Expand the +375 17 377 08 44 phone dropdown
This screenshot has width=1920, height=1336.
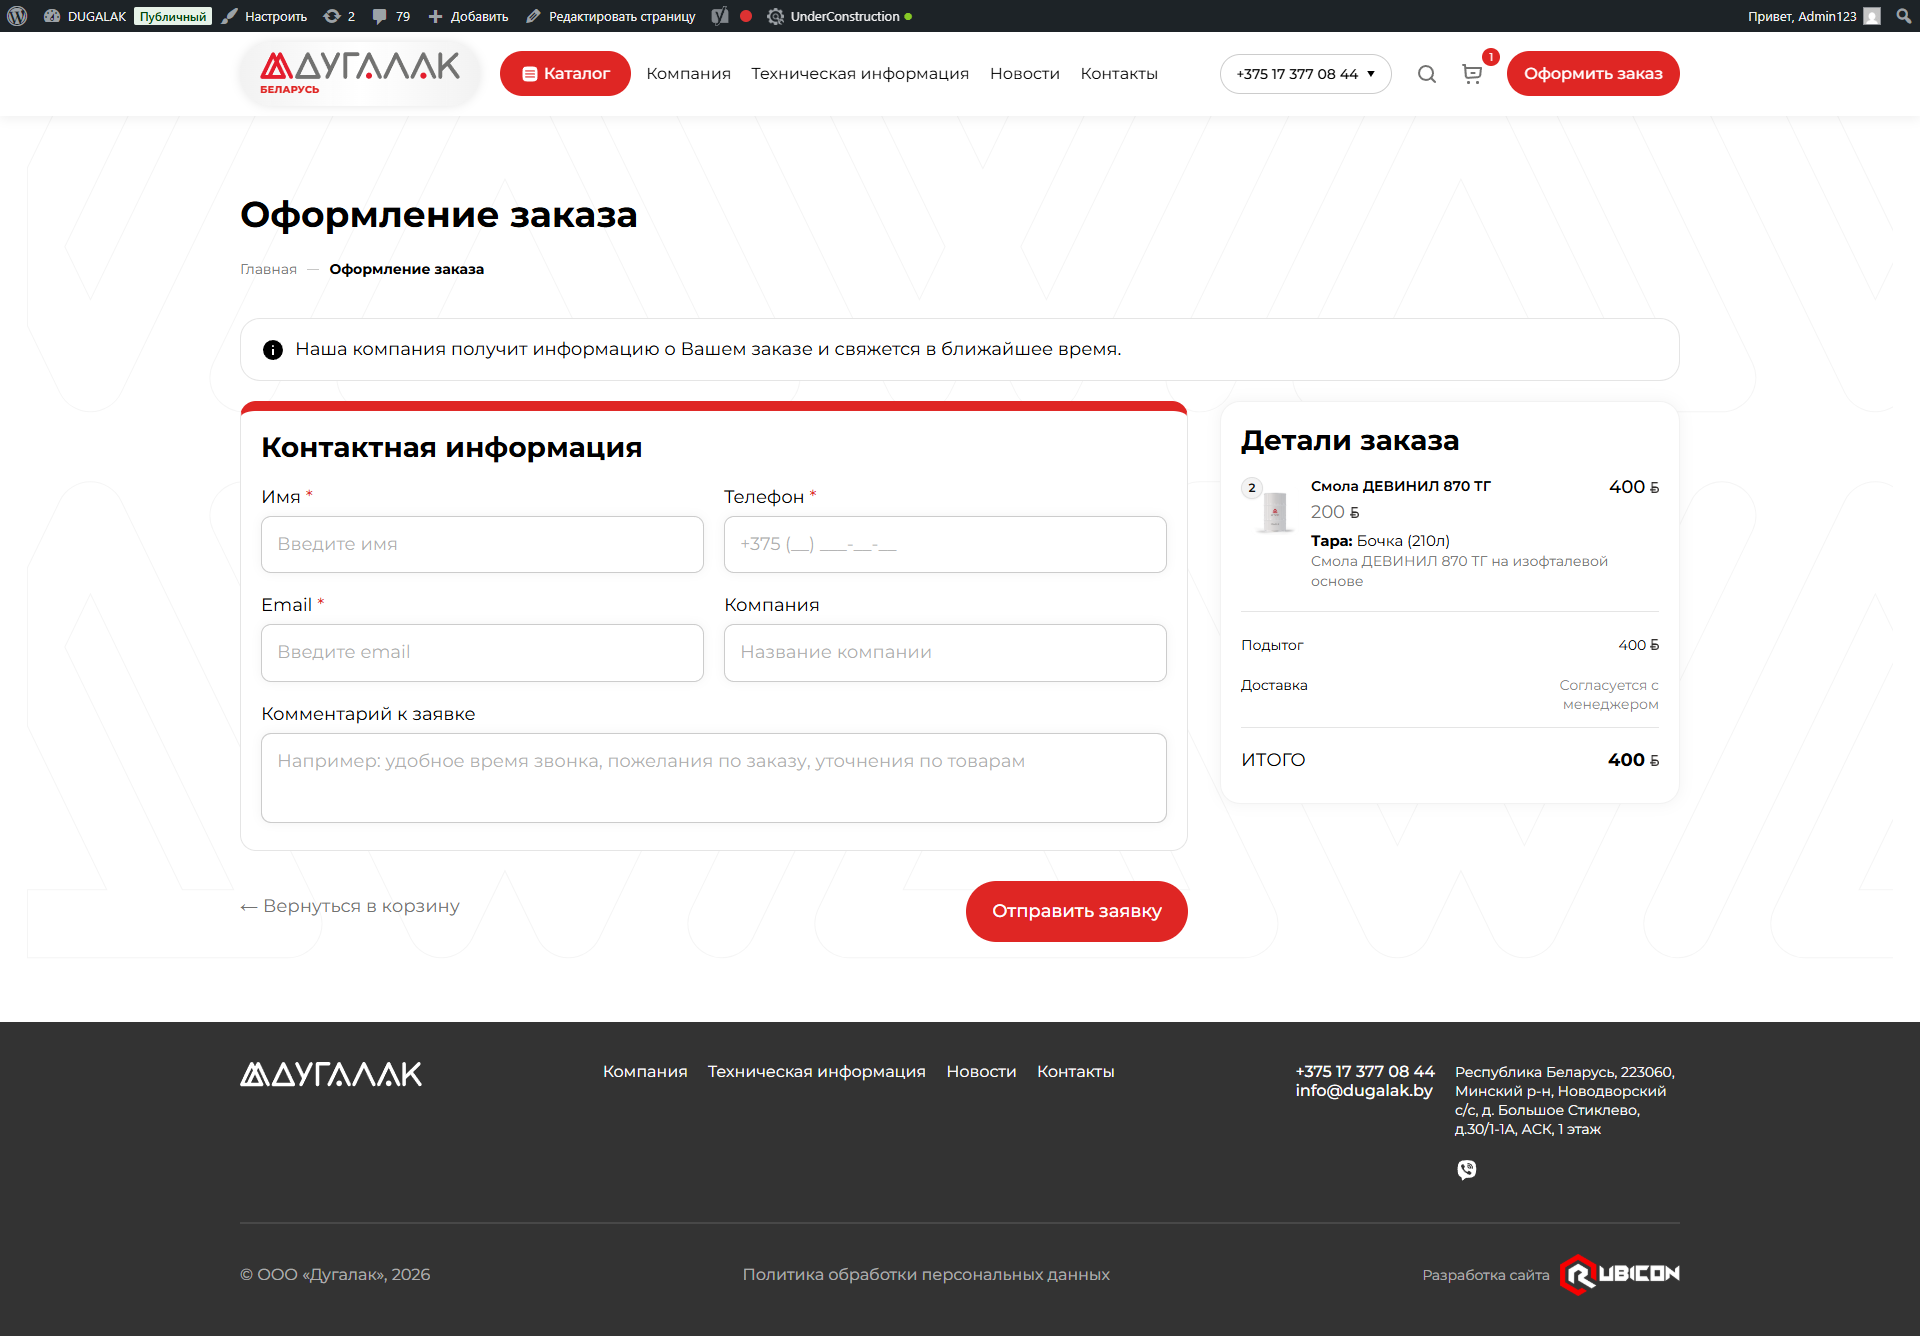click(1305, 73)
